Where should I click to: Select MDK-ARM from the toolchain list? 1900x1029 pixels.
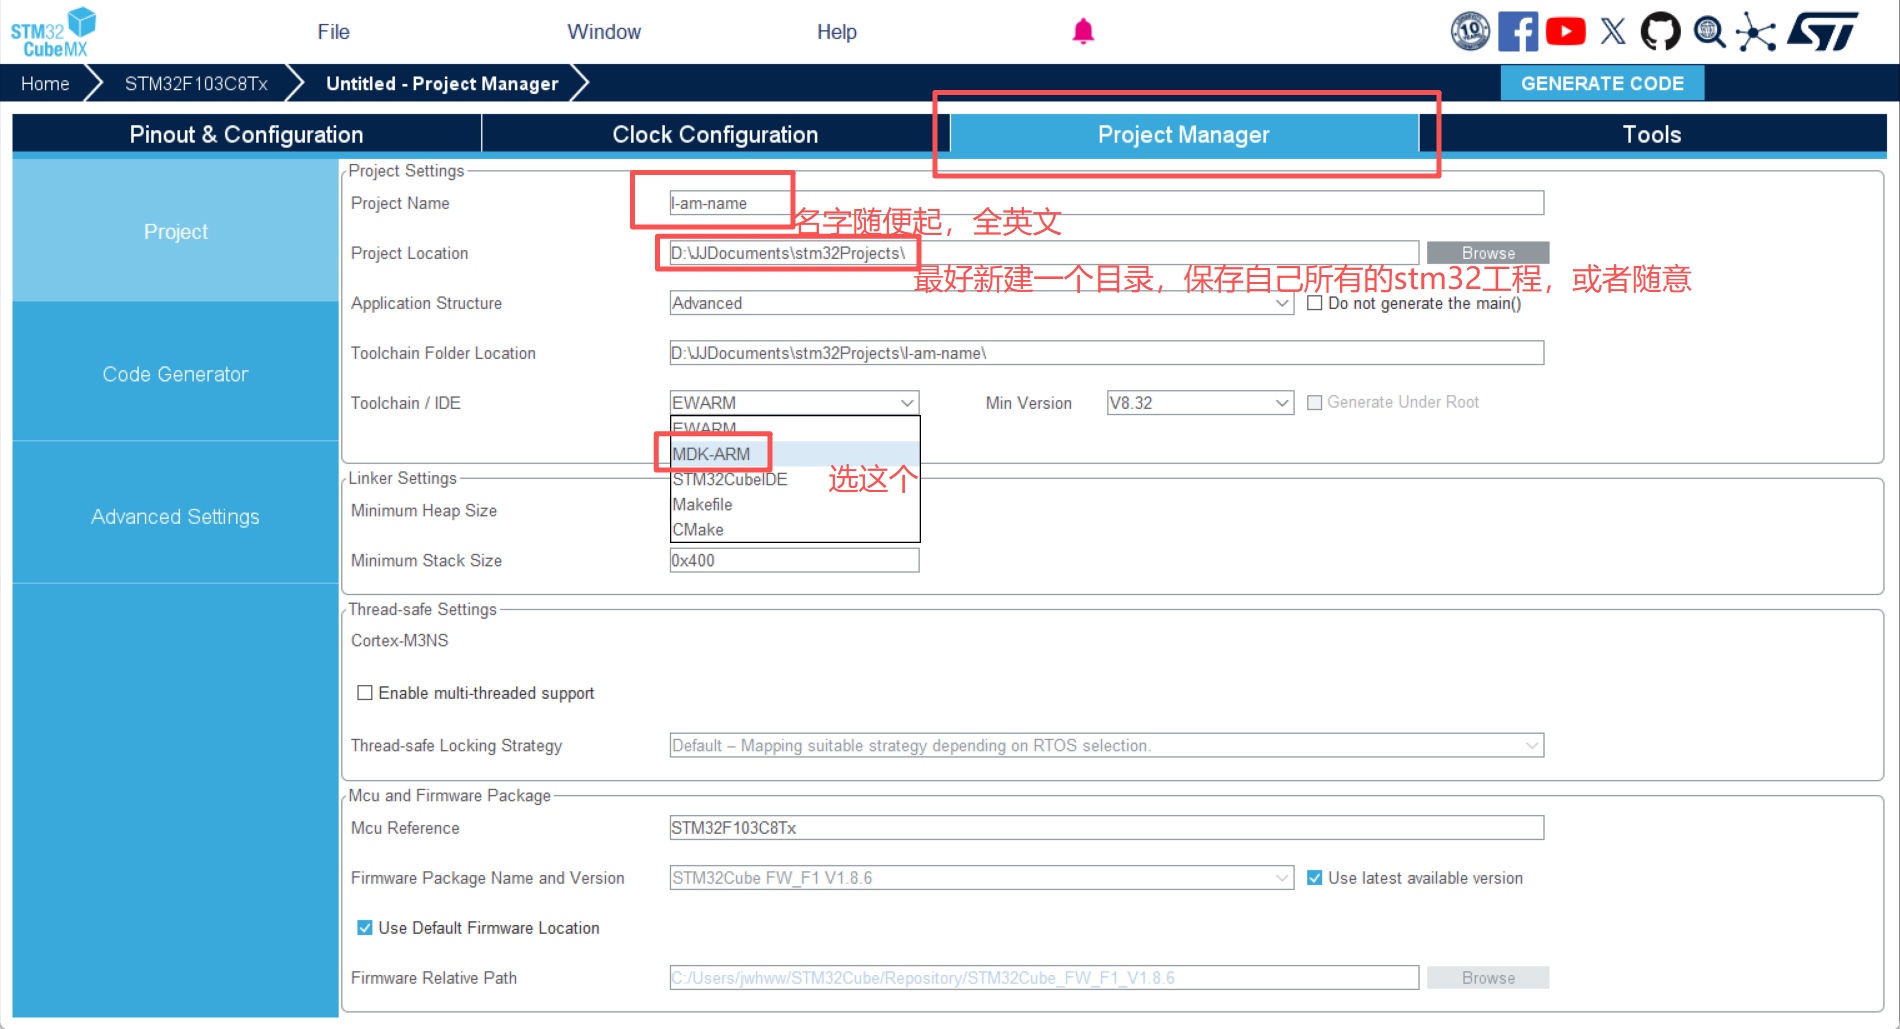pos(795,454)
